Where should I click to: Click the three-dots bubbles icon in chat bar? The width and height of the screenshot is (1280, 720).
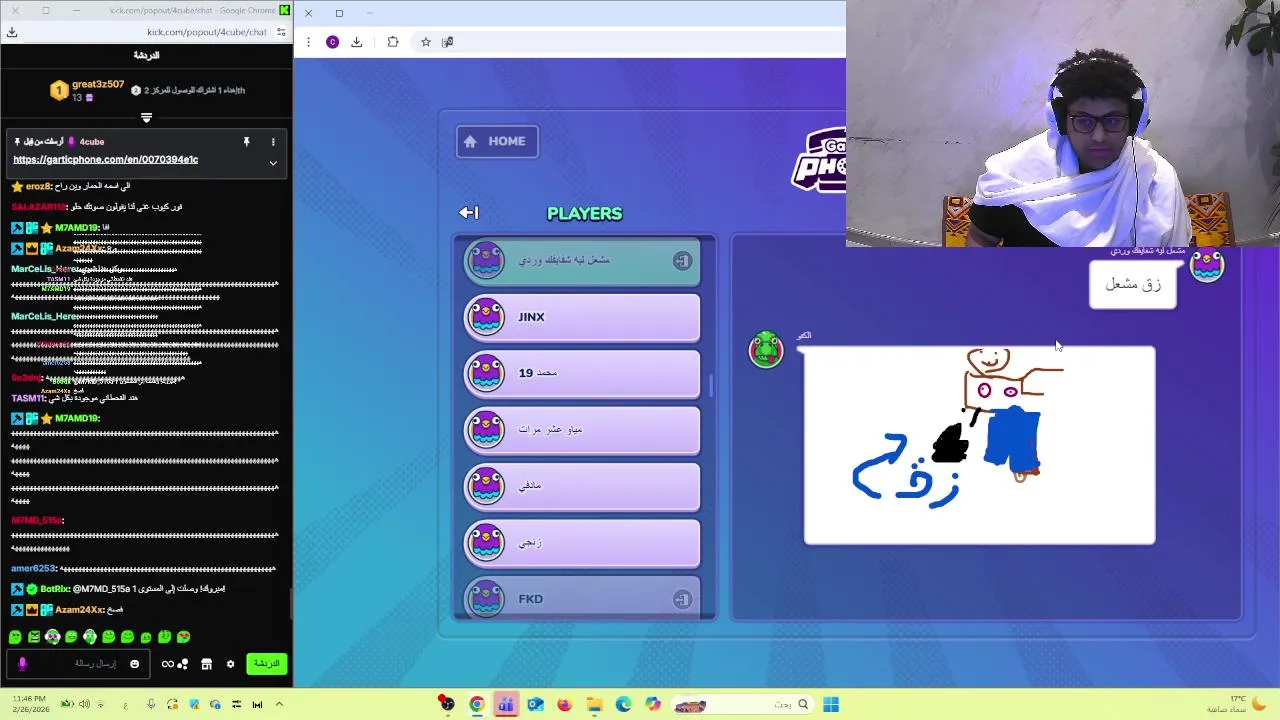[x=183, y=664]
